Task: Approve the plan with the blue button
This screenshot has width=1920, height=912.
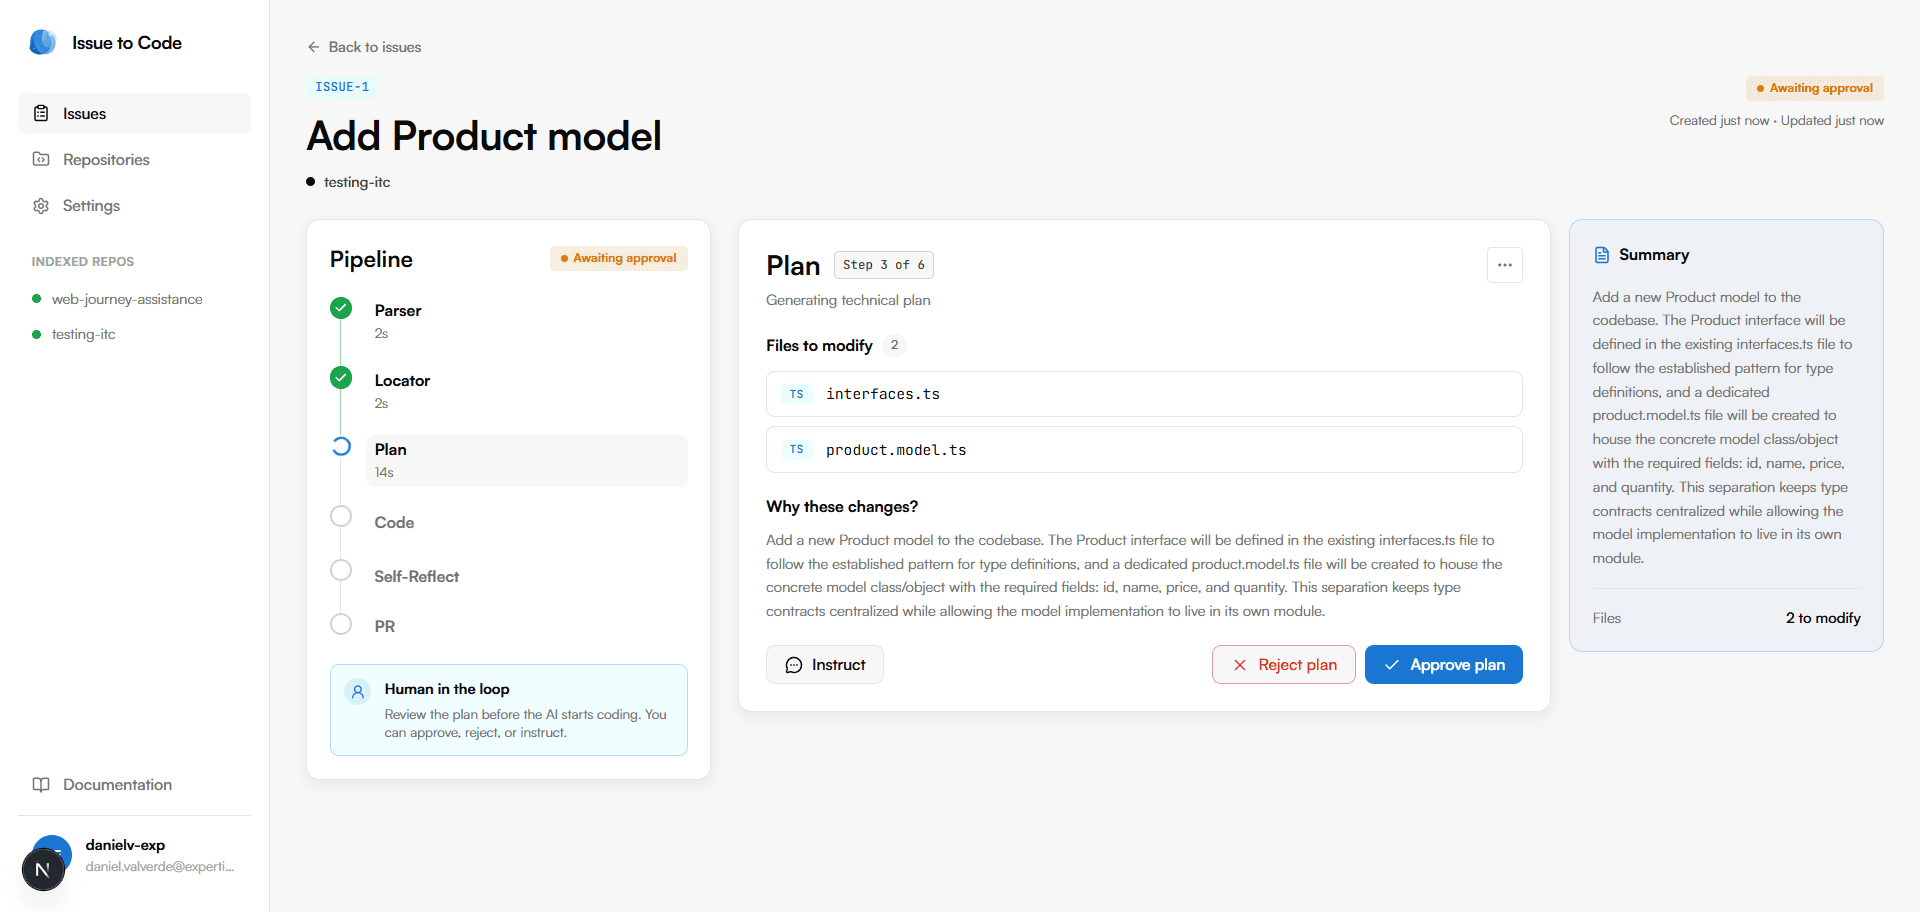Action: point(1444,665)
